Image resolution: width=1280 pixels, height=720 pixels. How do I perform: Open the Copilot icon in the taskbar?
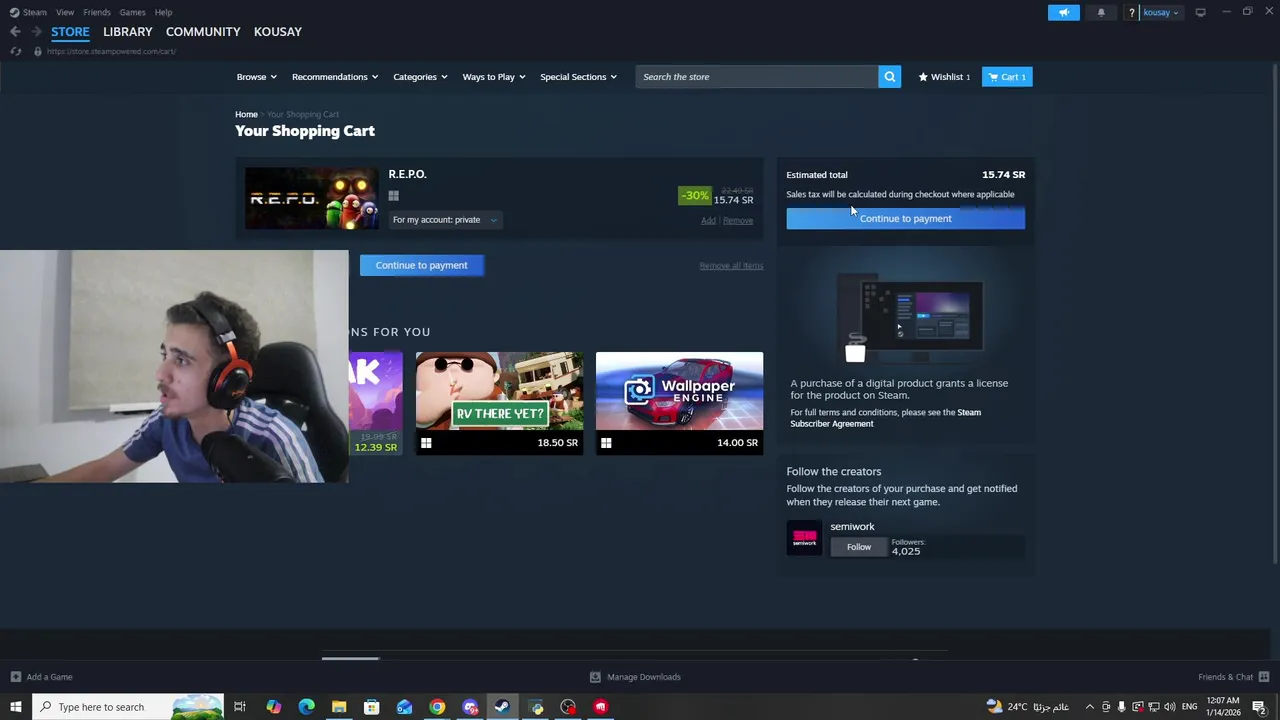coord(274,707)
